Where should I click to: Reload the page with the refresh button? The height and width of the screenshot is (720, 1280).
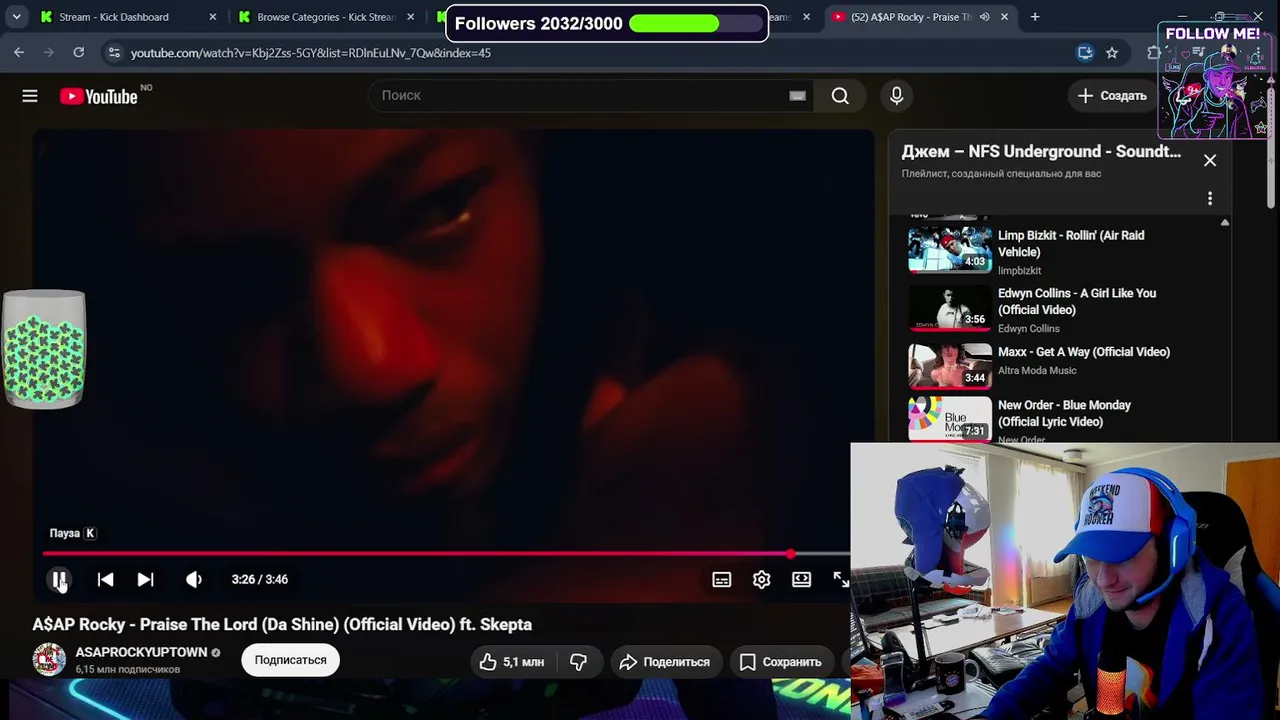(x=78, y=53)
